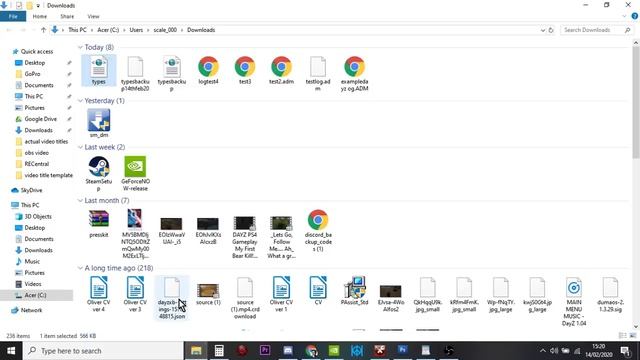Open GoPro folder in Quick access
The width and height of the screenshot is (640, 360).
click(32, 74)
